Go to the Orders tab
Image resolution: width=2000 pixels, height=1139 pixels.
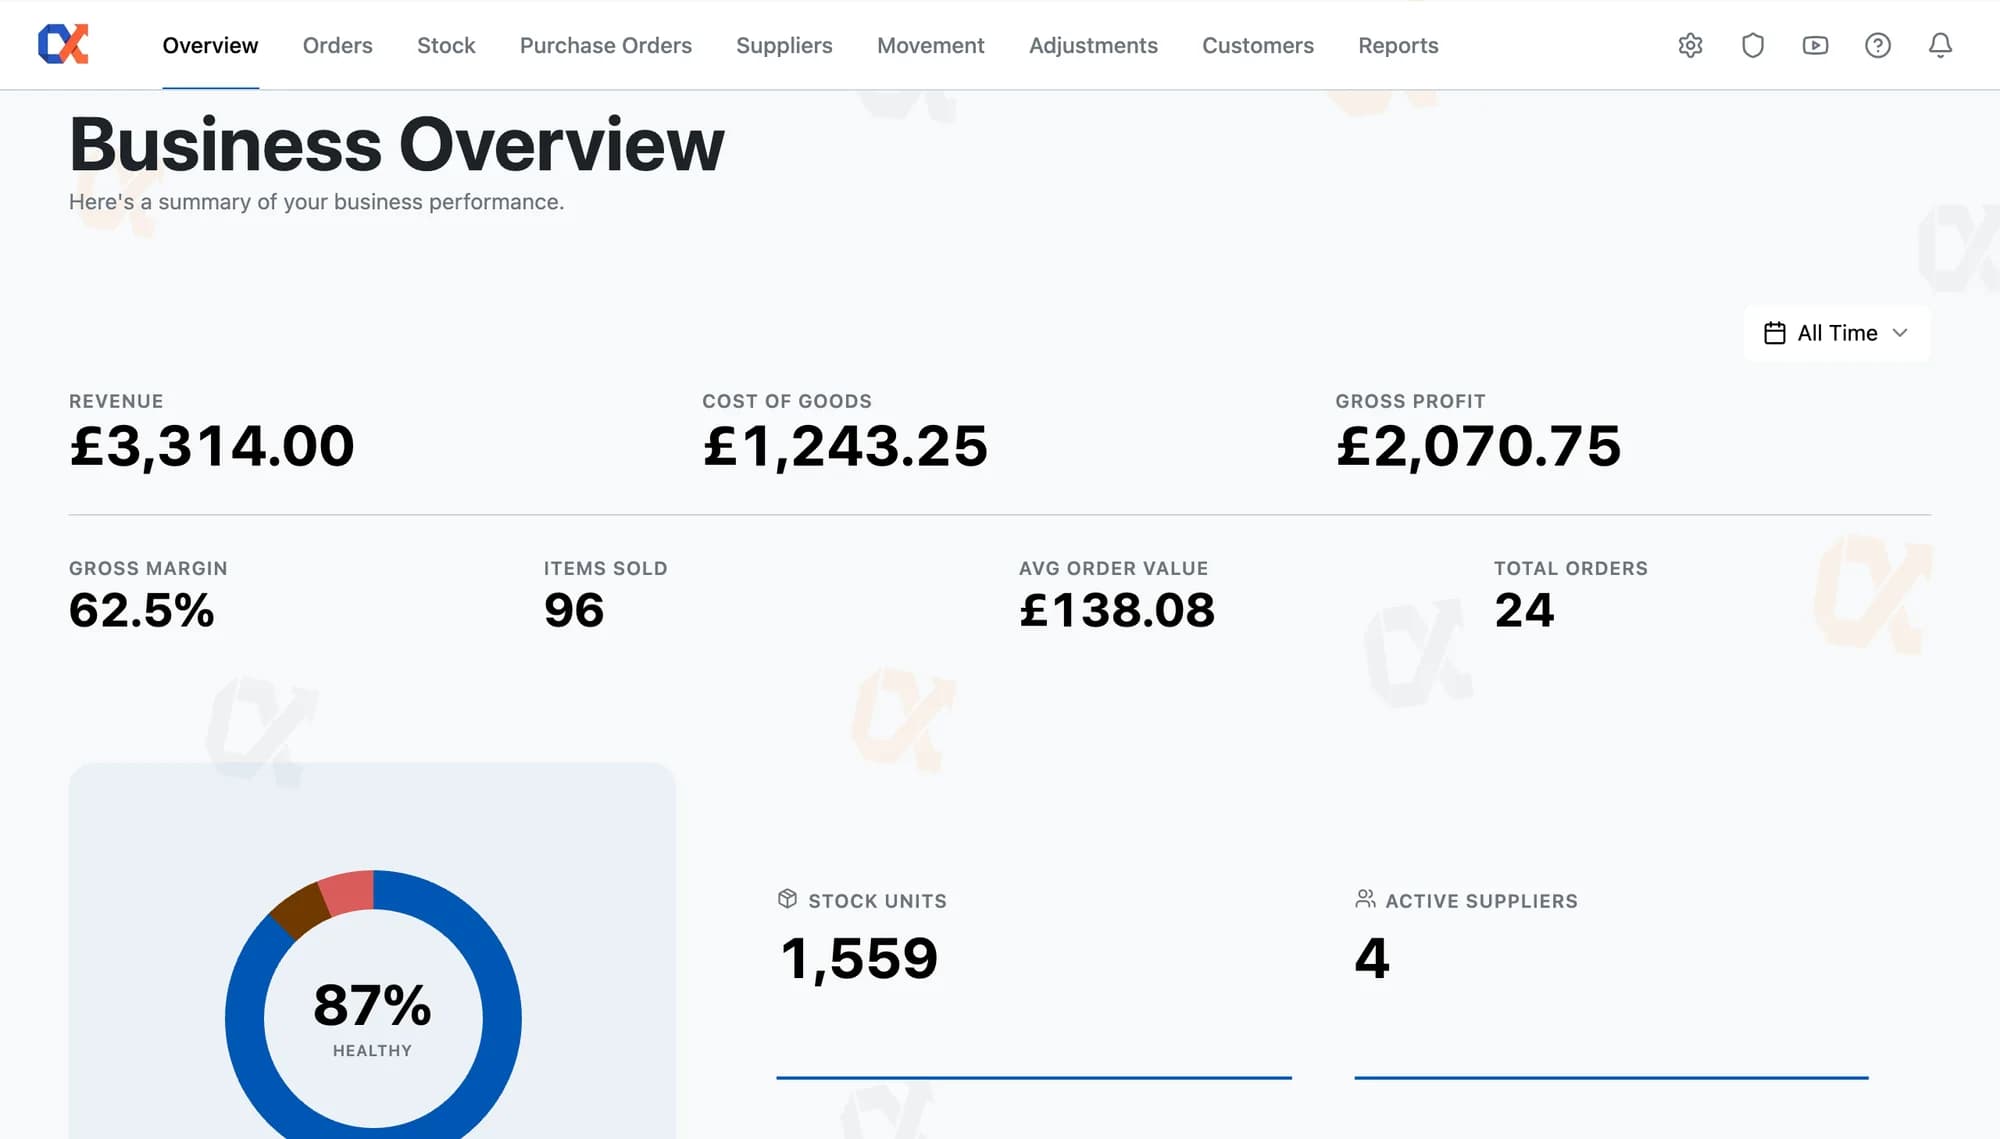[337, 45]
